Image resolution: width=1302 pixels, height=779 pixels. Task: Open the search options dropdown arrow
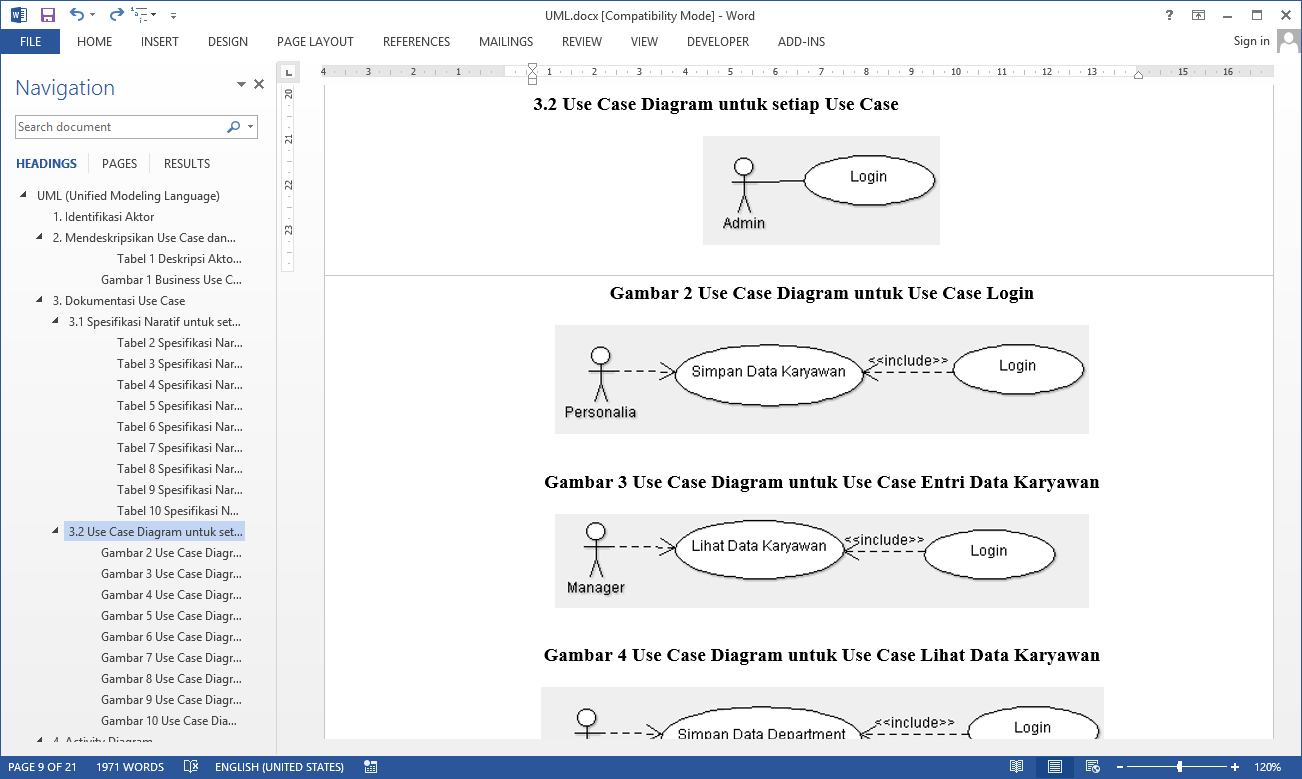click(250, 127)
